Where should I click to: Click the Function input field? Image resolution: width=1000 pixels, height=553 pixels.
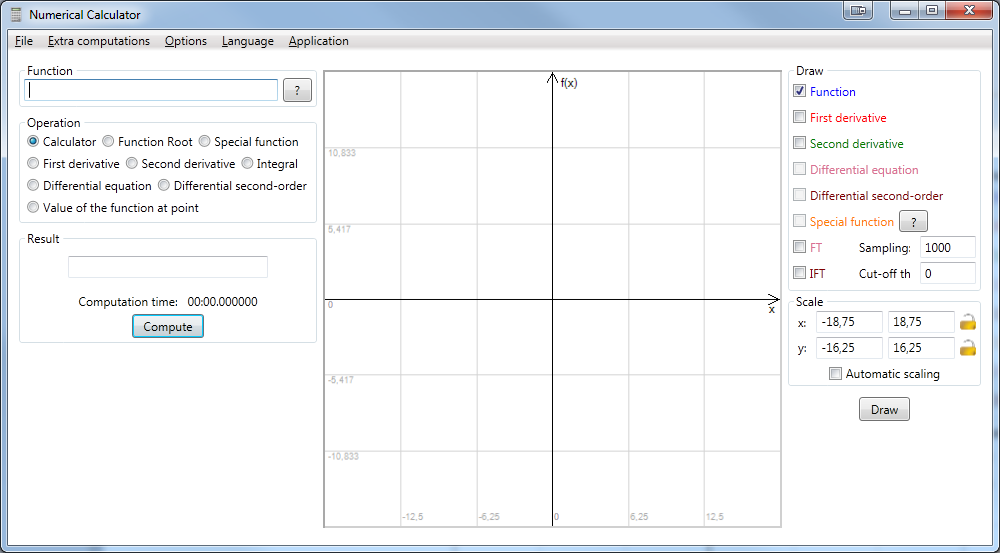[x=150, y=90]
